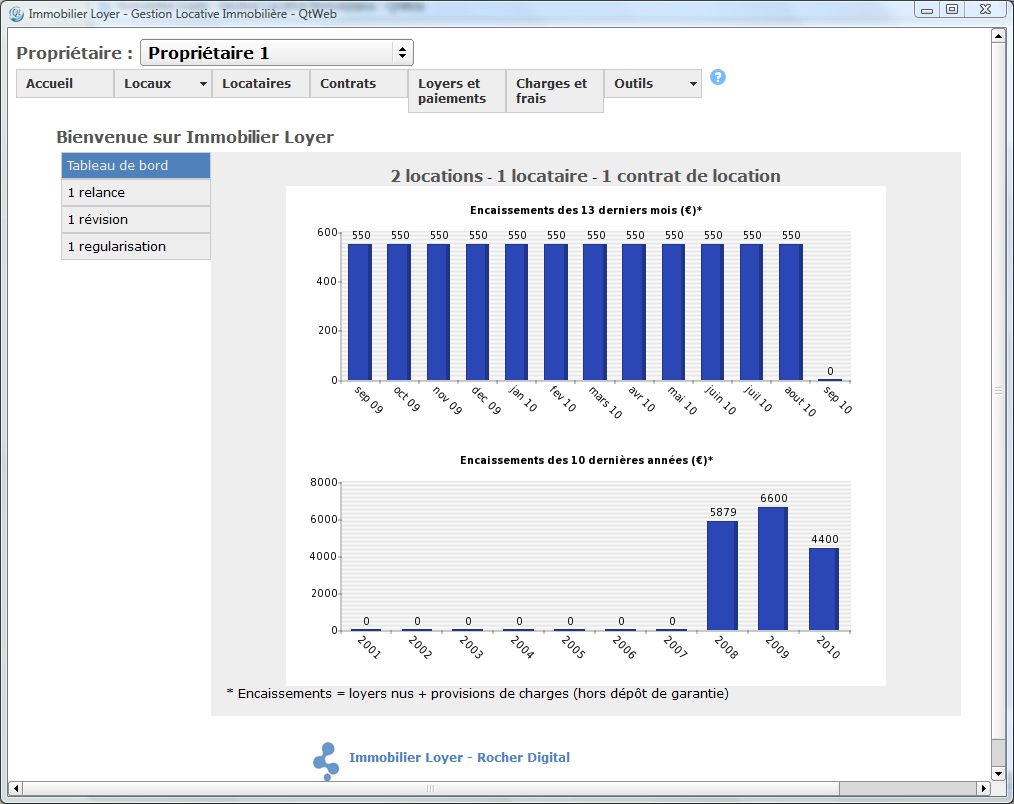This screenshot has width=1014, height=804.
Task: Click the Rocher Digital molecule logo
Action: click(x=326, y=761)
